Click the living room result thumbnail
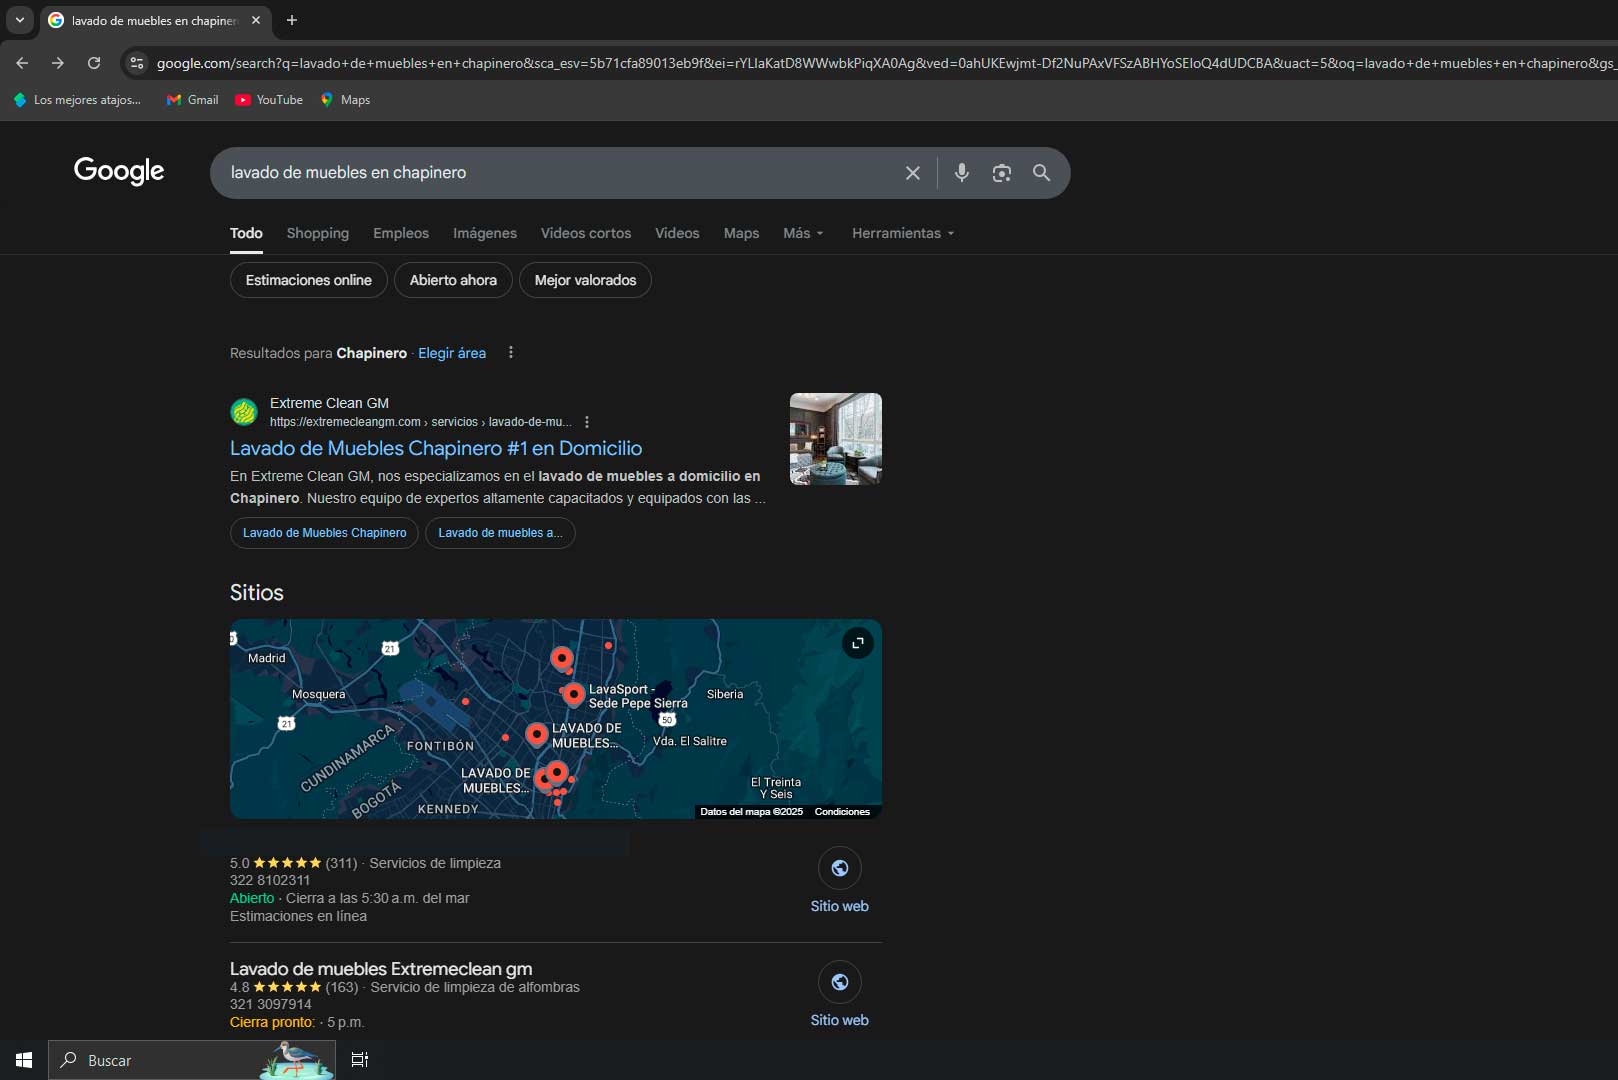The image size is (1618, 1080). tap(836, 439)
